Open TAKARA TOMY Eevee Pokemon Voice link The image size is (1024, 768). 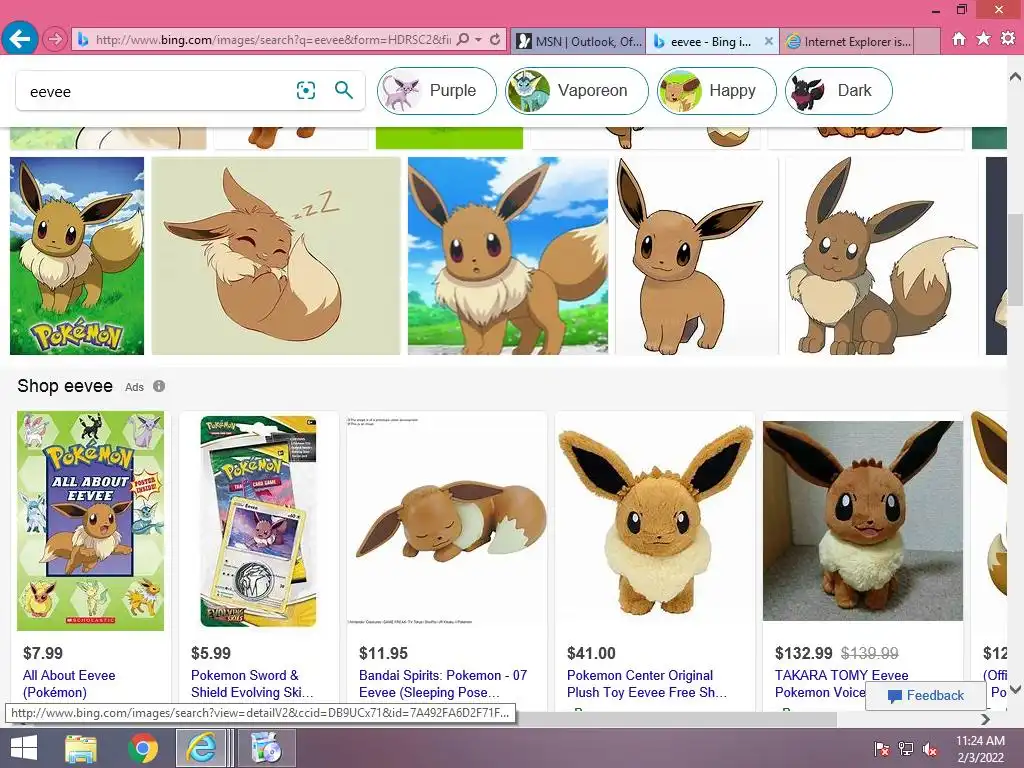coord(841,684)
